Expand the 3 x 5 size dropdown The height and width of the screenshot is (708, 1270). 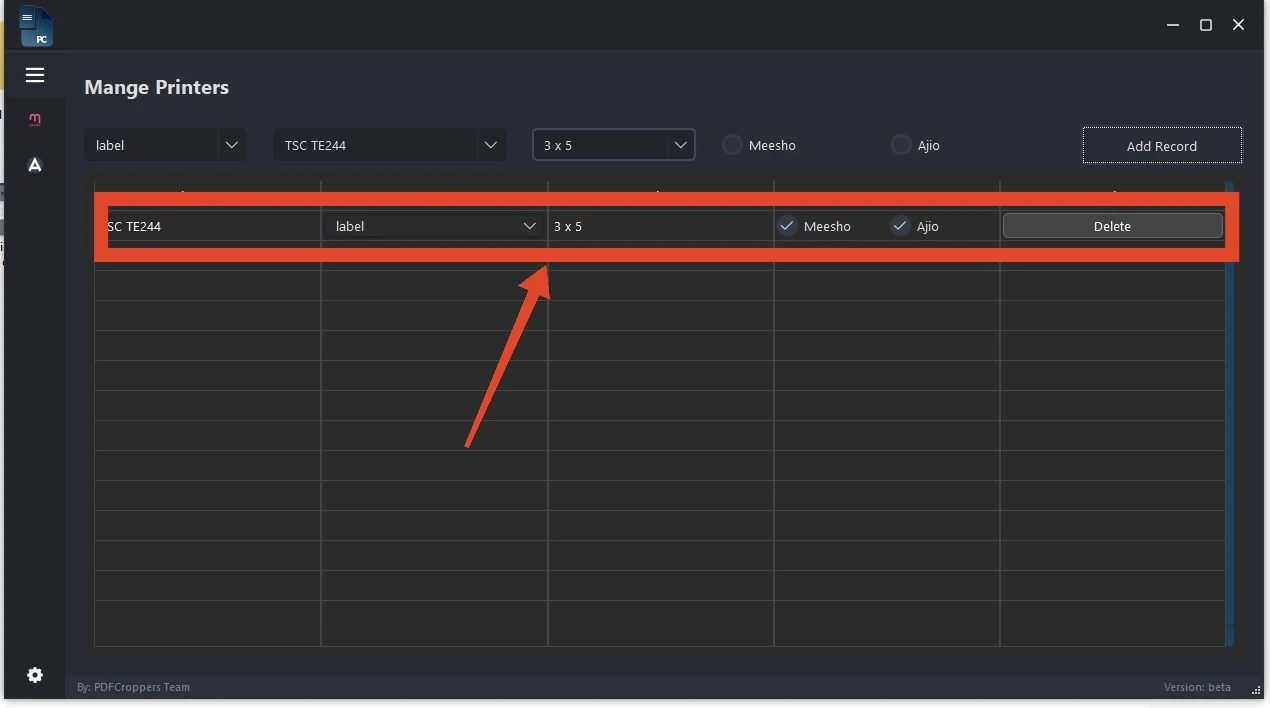click(x=613, y=145)
